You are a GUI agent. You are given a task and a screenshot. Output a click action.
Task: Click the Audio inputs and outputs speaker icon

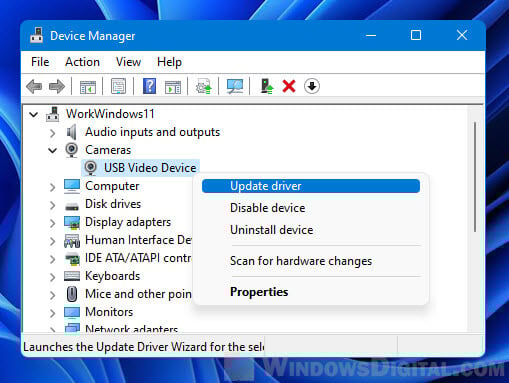pos(71,132)
